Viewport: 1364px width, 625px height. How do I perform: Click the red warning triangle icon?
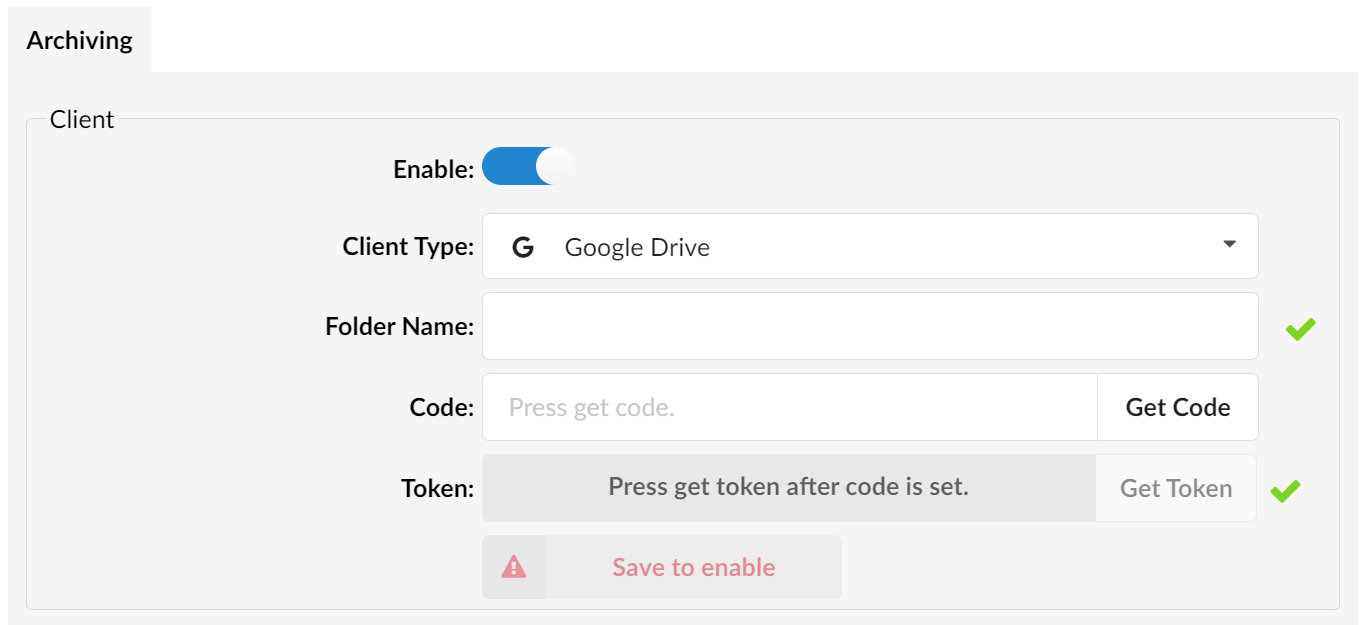click(514, 567)
